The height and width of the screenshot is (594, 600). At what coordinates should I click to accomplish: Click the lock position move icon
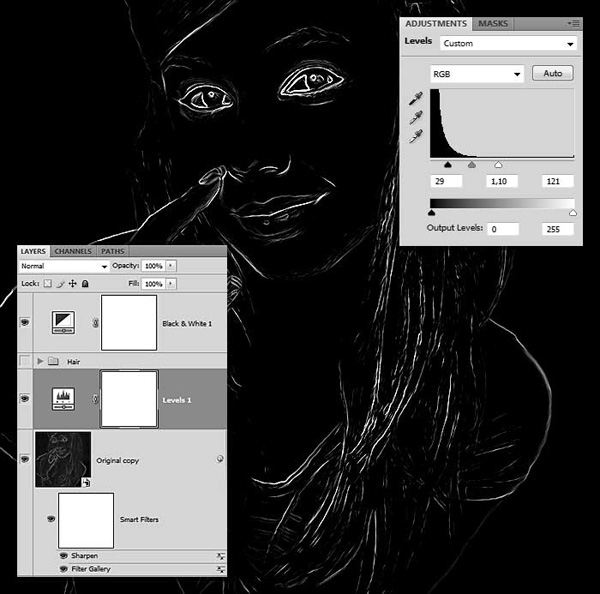pyautogui.click(x=72, y=284)
